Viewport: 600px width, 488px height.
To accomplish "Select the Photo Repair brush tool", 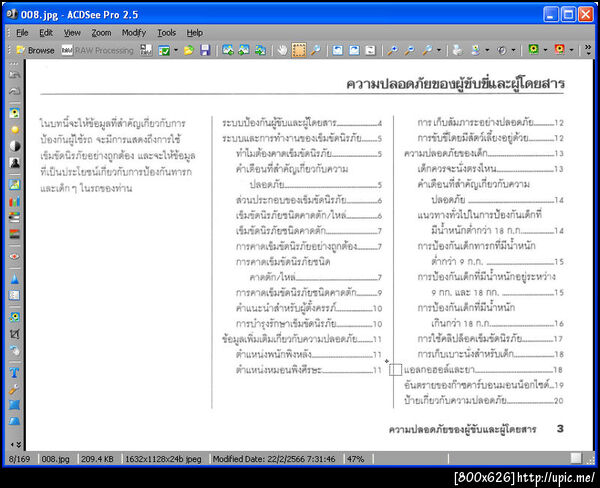I will point(15,389).
